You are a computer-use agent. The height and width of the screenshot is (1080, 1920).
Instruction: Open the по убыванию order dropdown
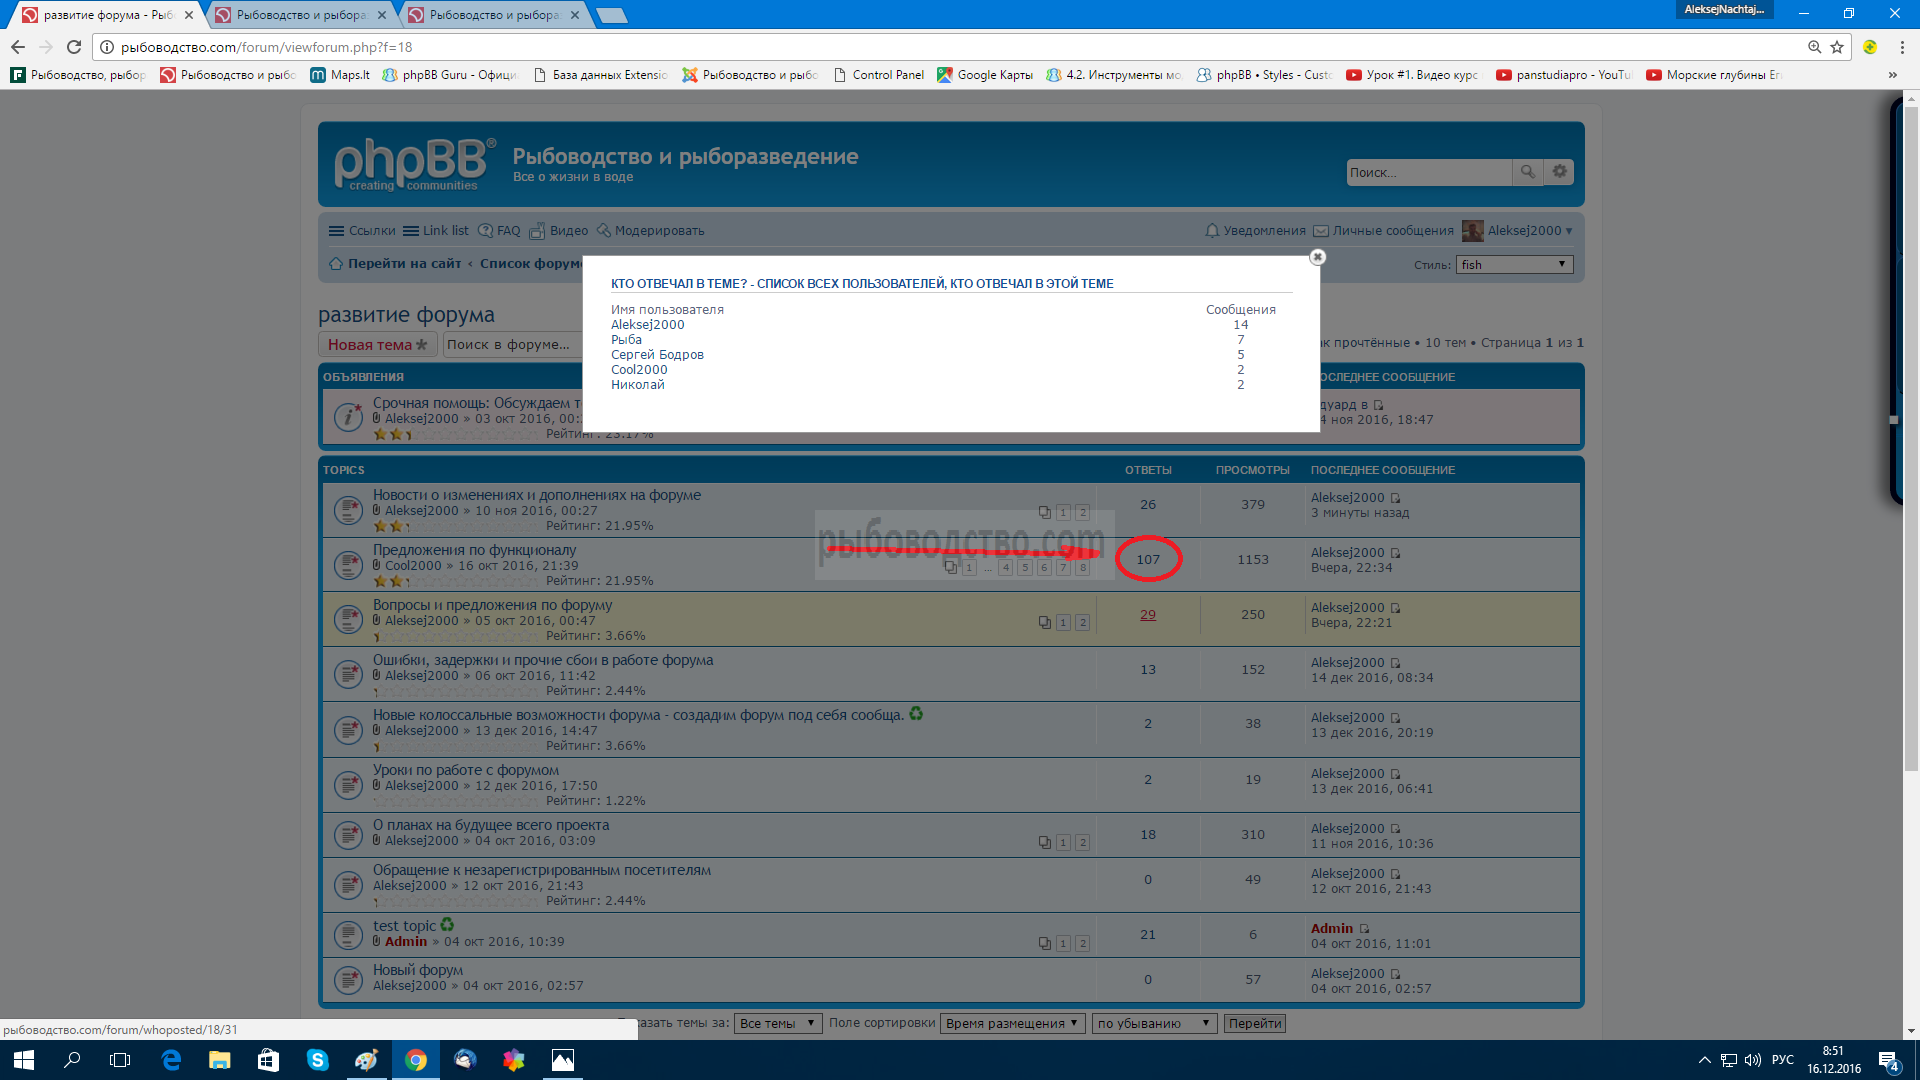[x=1154, y=1024]
